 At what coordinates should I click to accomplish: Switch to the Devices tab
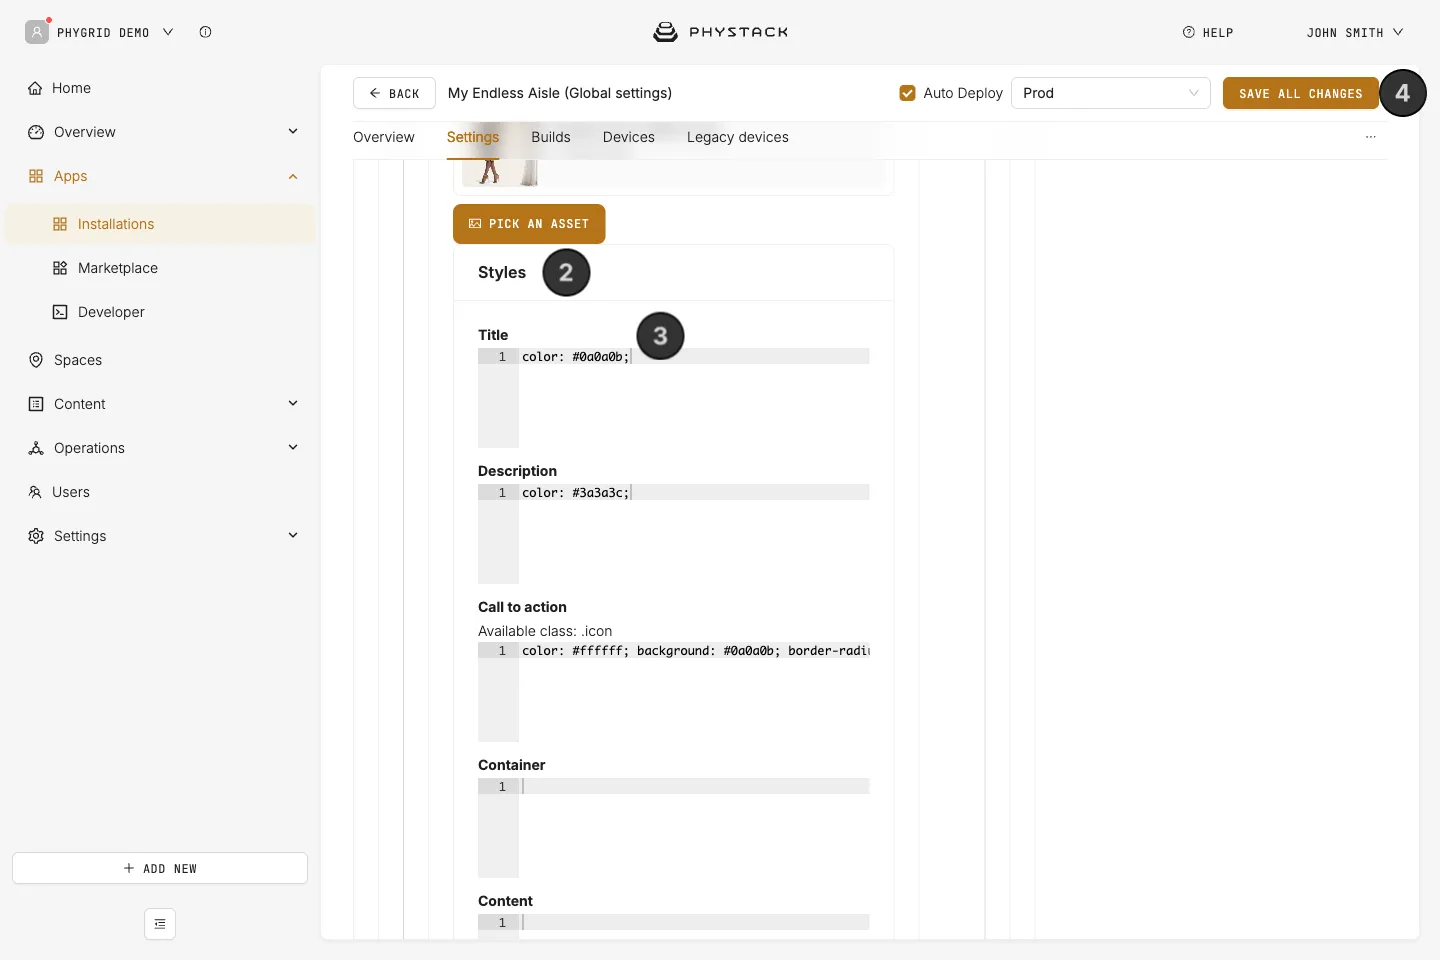pos(629,137)
